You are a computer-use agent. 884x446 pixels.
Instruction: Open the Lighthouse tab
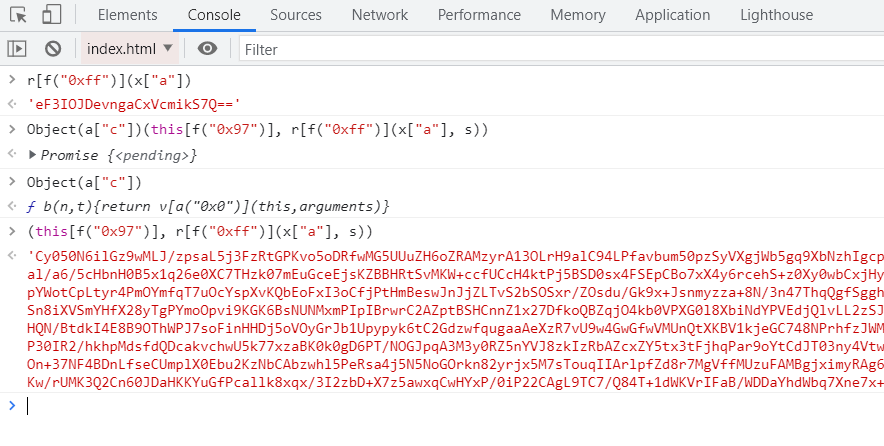click(776, 15)
